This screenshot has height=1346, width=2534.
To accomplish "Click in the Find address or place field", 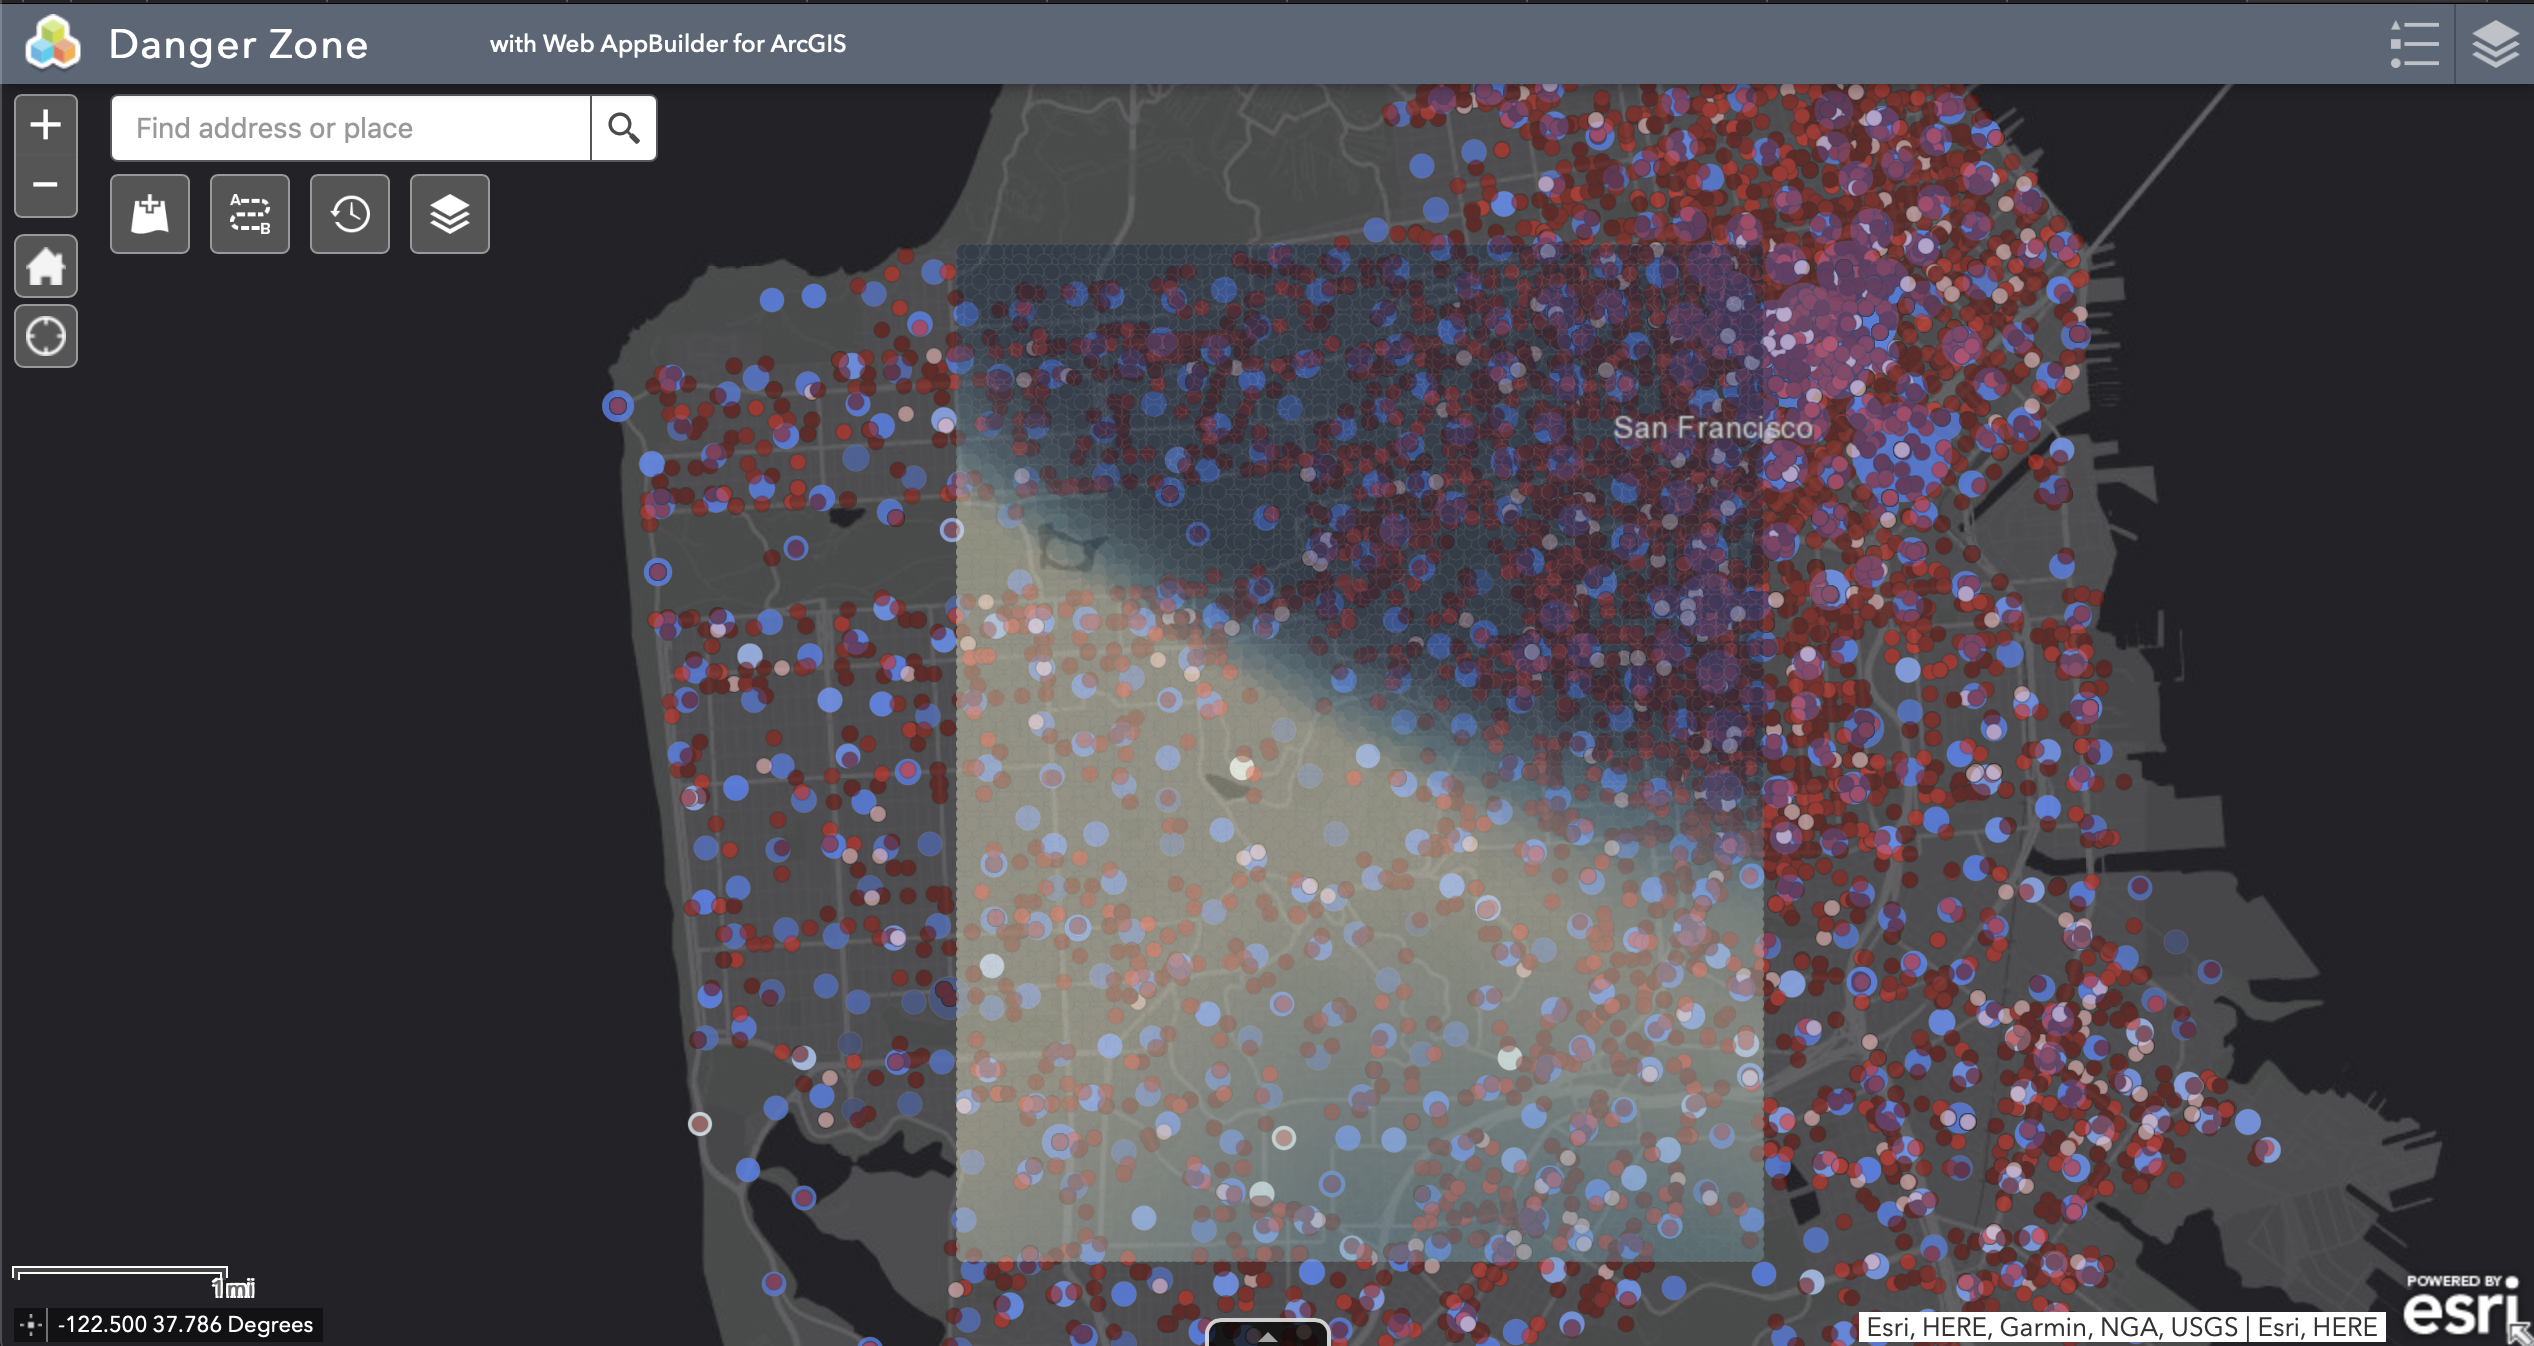I will point(350,128).
